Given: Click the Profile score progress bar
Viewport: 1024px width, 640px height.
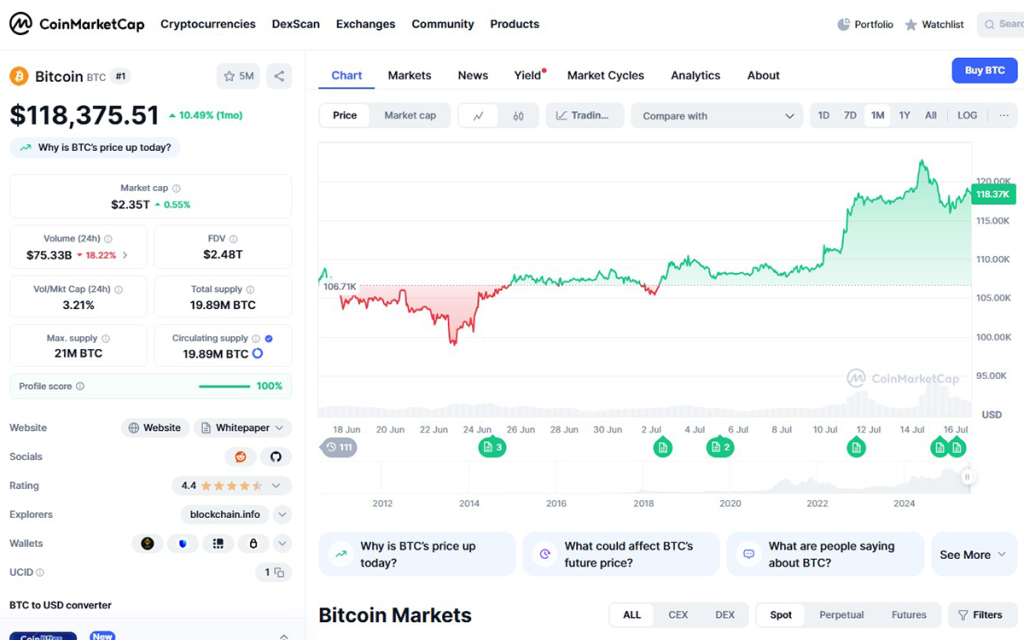Looking at the screenshot, I should coord(224,387).
